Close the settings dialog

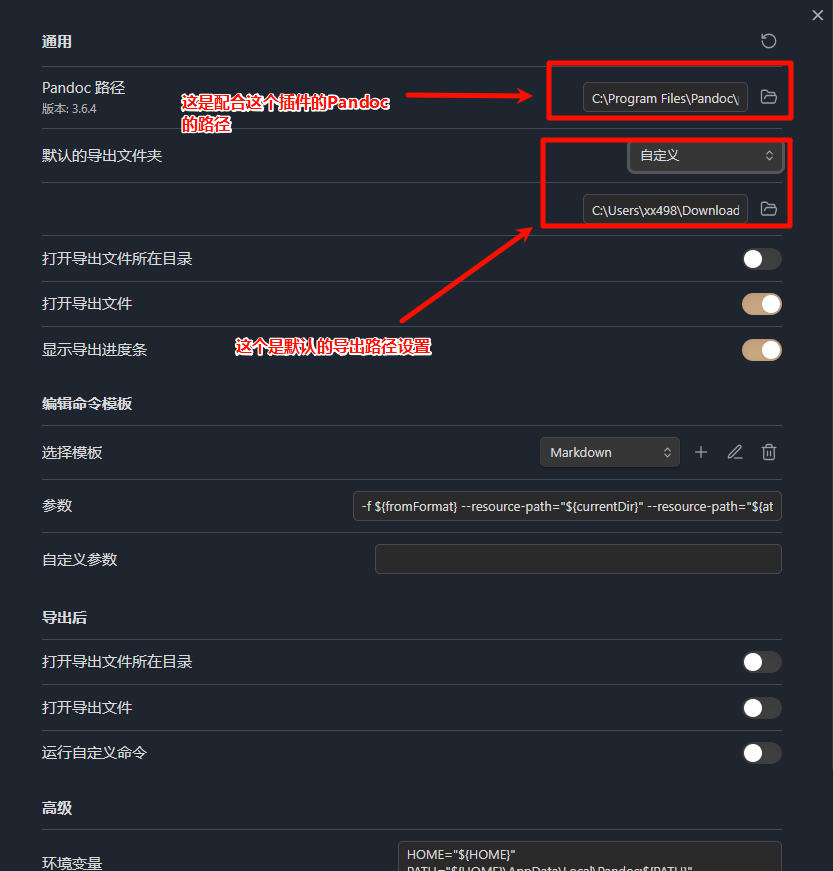click(x=817, y=15)
